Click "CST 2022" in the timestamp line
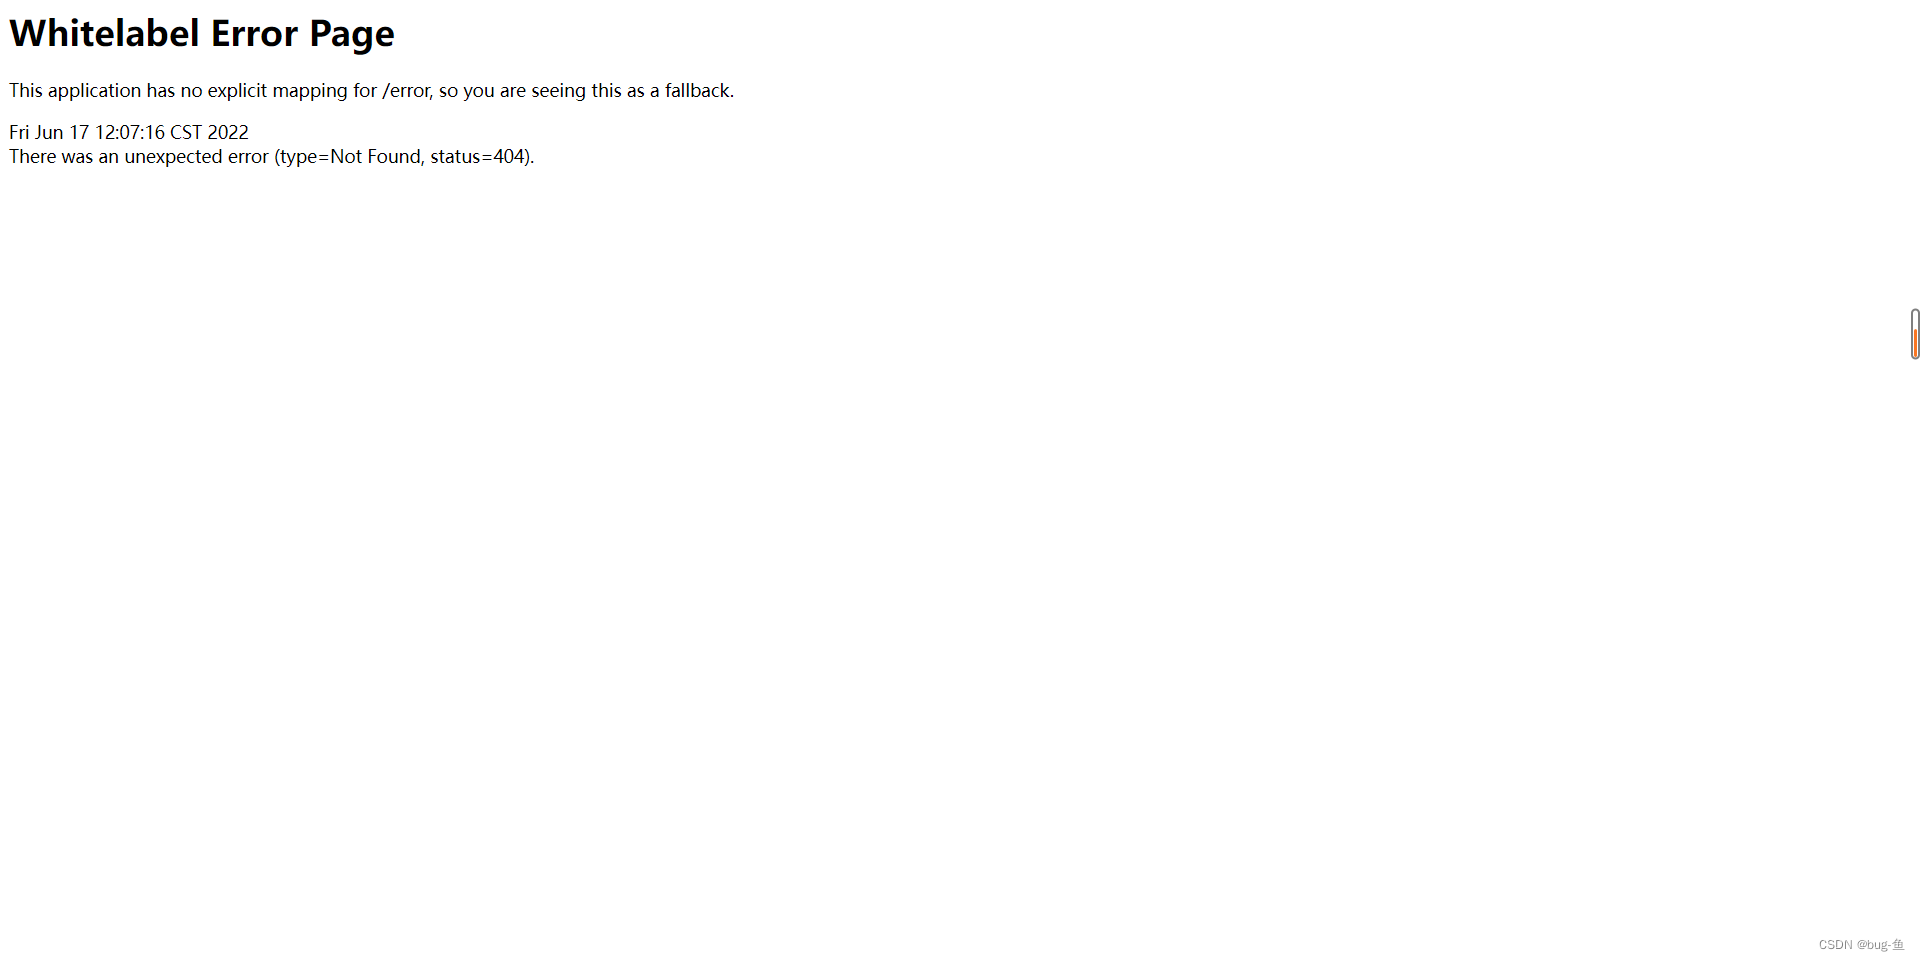1920x961 pixels. (209, 132)
